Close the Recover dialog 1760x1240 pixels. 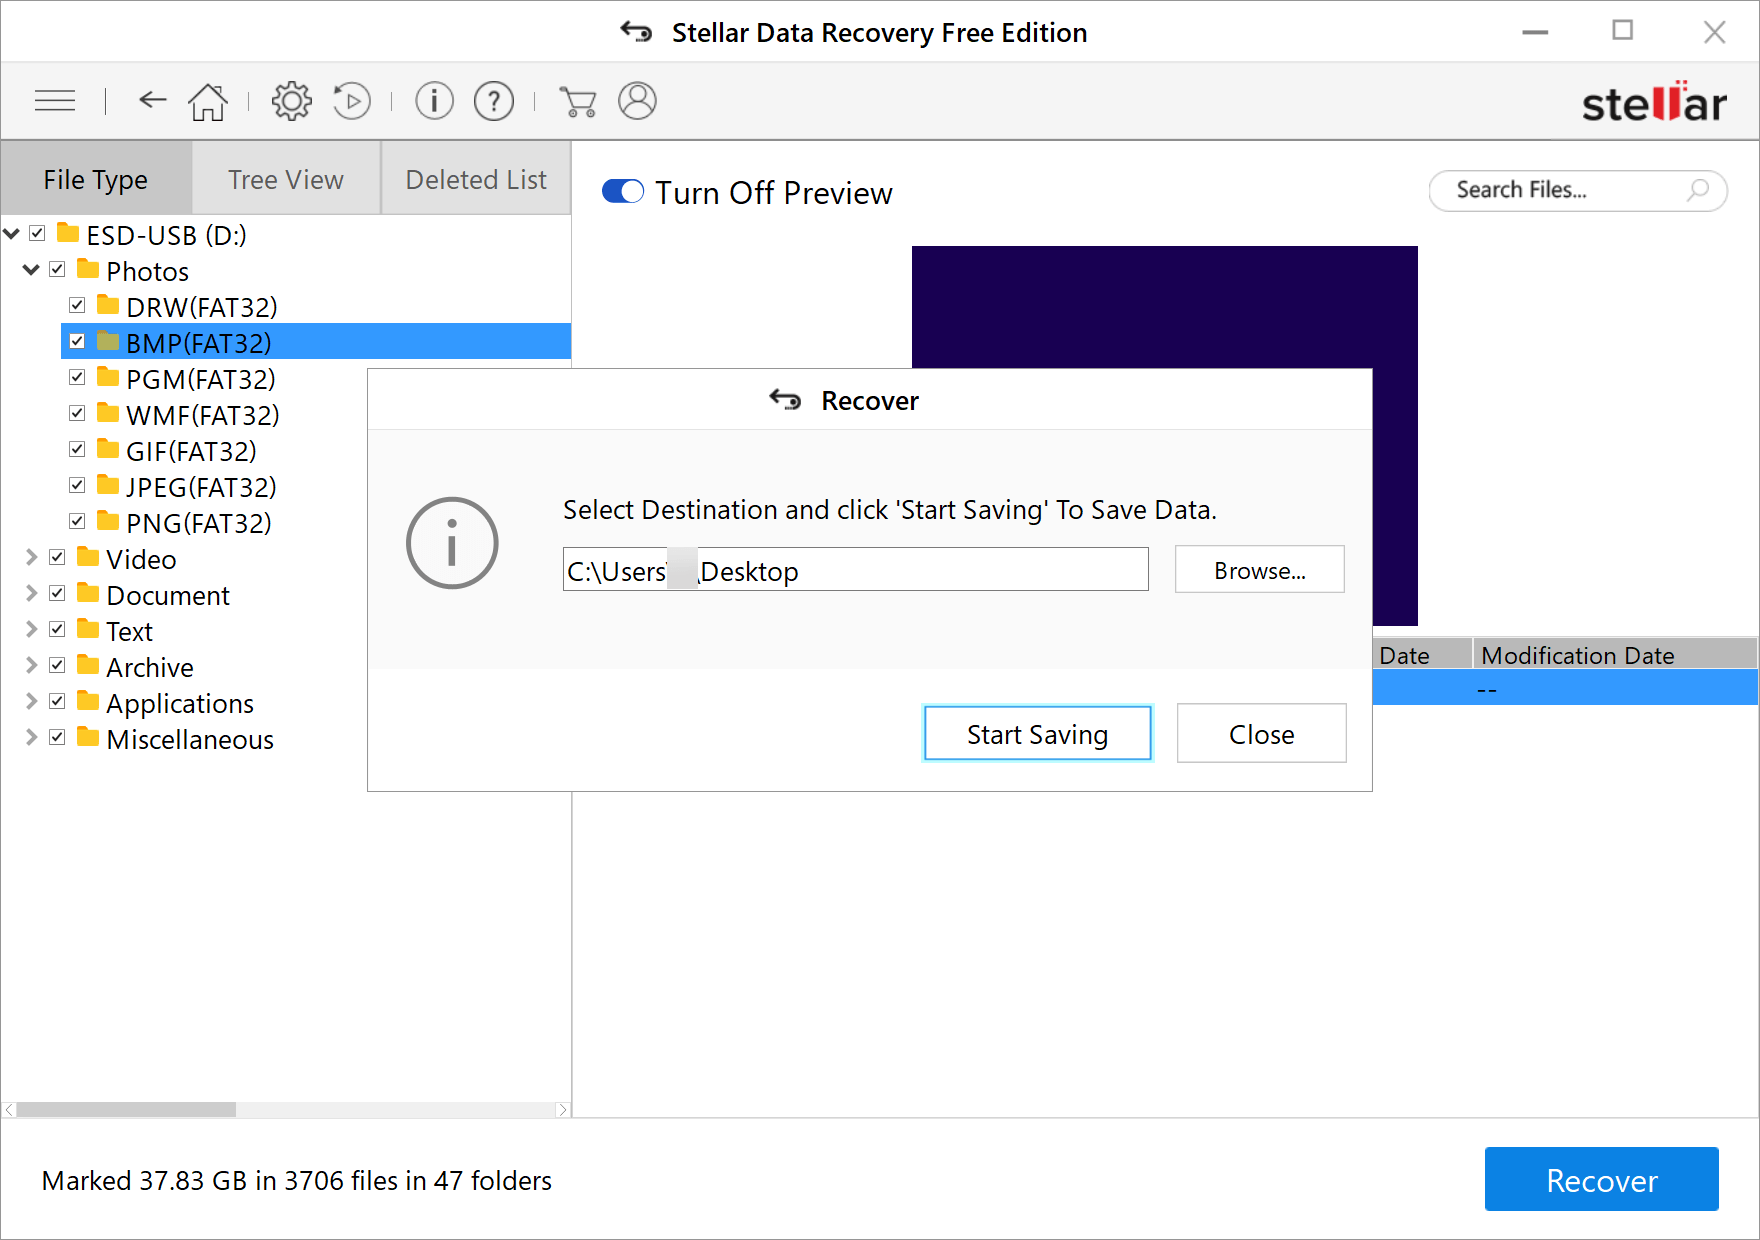pyautogui.click(x=1261, y=734)
